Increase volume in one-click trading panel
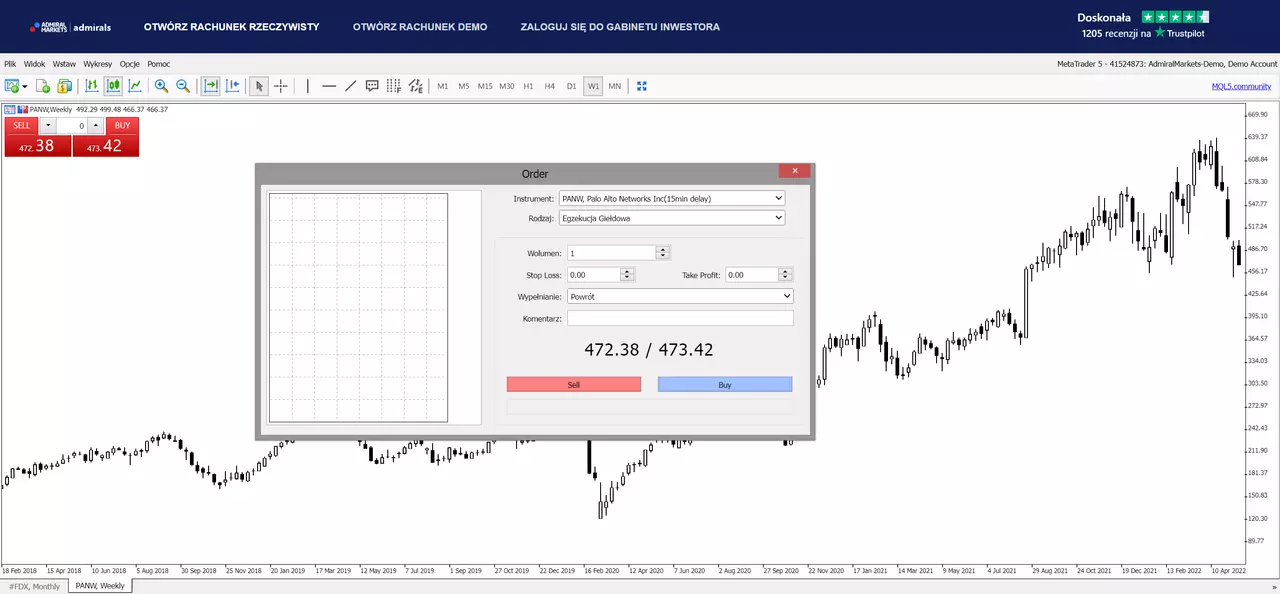The image size is (1280, 594). (x=95, y=126)
